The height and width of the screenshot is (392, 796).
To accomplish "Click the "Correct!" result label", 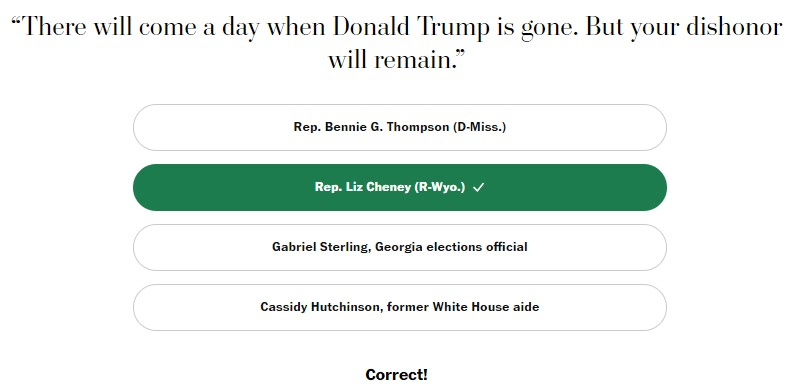I will [396, 375].
